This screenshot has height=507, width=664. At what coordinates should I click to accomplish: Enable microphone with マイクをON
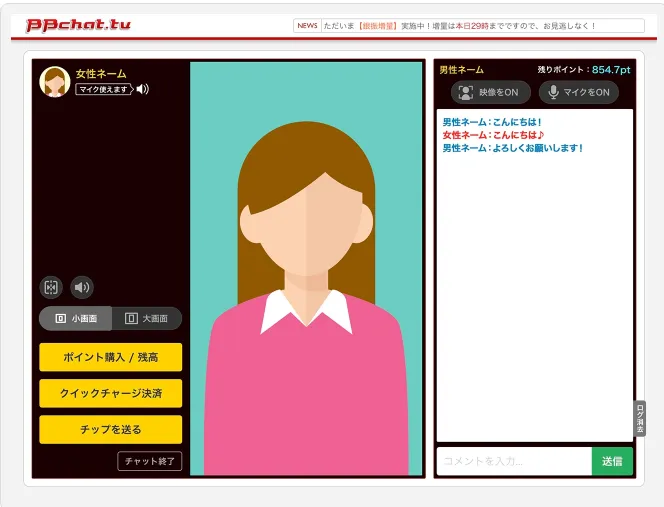[x=578, y=92]
